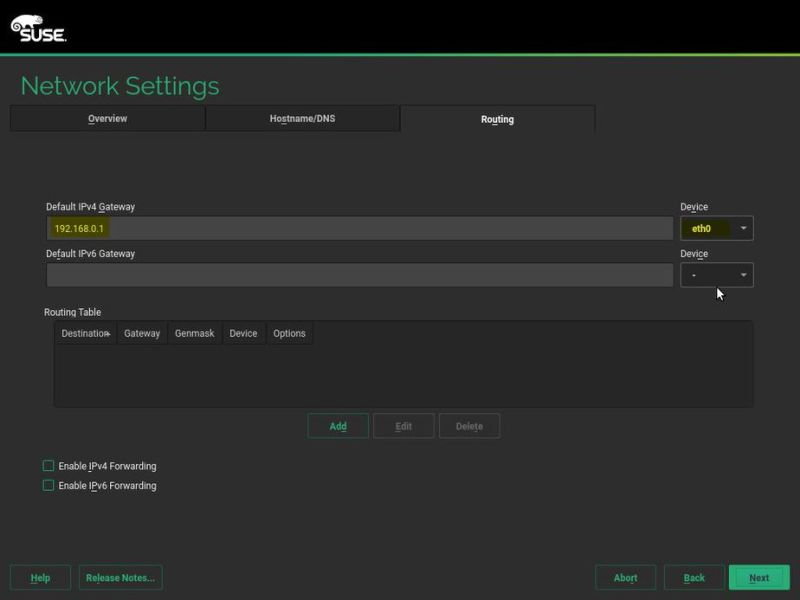800x600 pixels.
Task: Add a new route to the Routing Table
Action: click(337, 425)
